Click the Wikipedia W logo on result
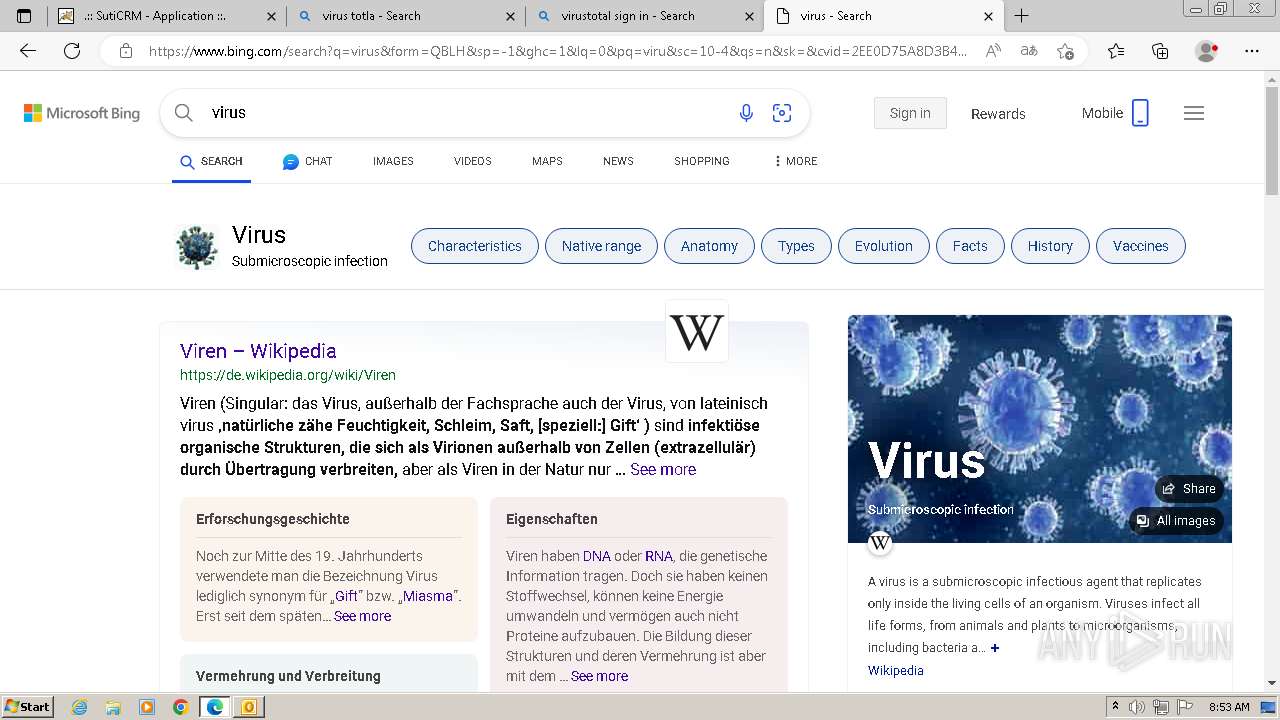Screen dimensions: 1280x720 tap(697, 331)
